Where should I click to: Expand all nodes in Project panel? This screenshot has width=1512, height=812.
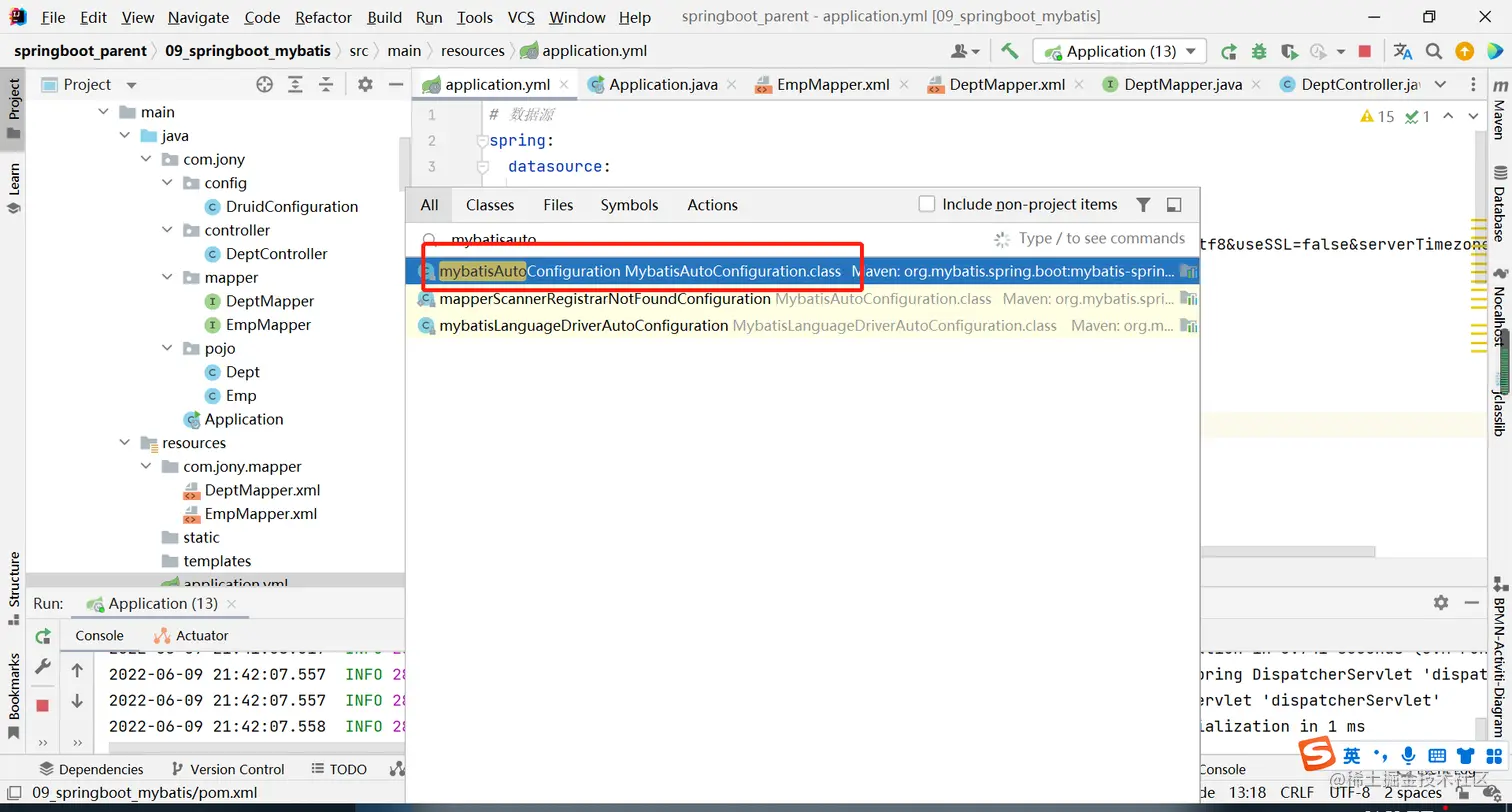295,85
